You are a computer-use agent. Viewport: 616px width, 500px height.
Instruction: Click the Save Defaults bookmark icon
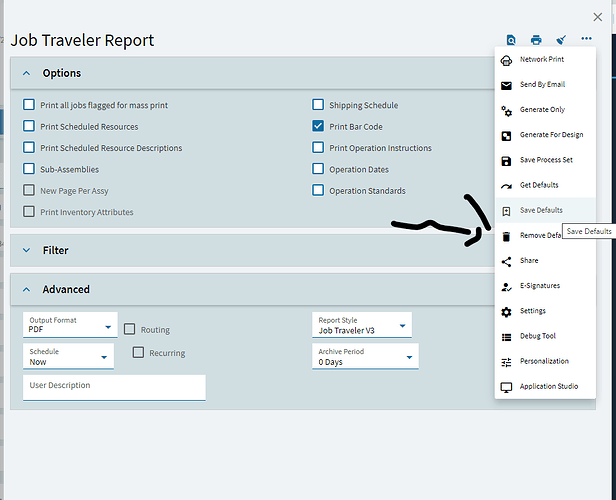pyautogui.click(x=506, y=212)
